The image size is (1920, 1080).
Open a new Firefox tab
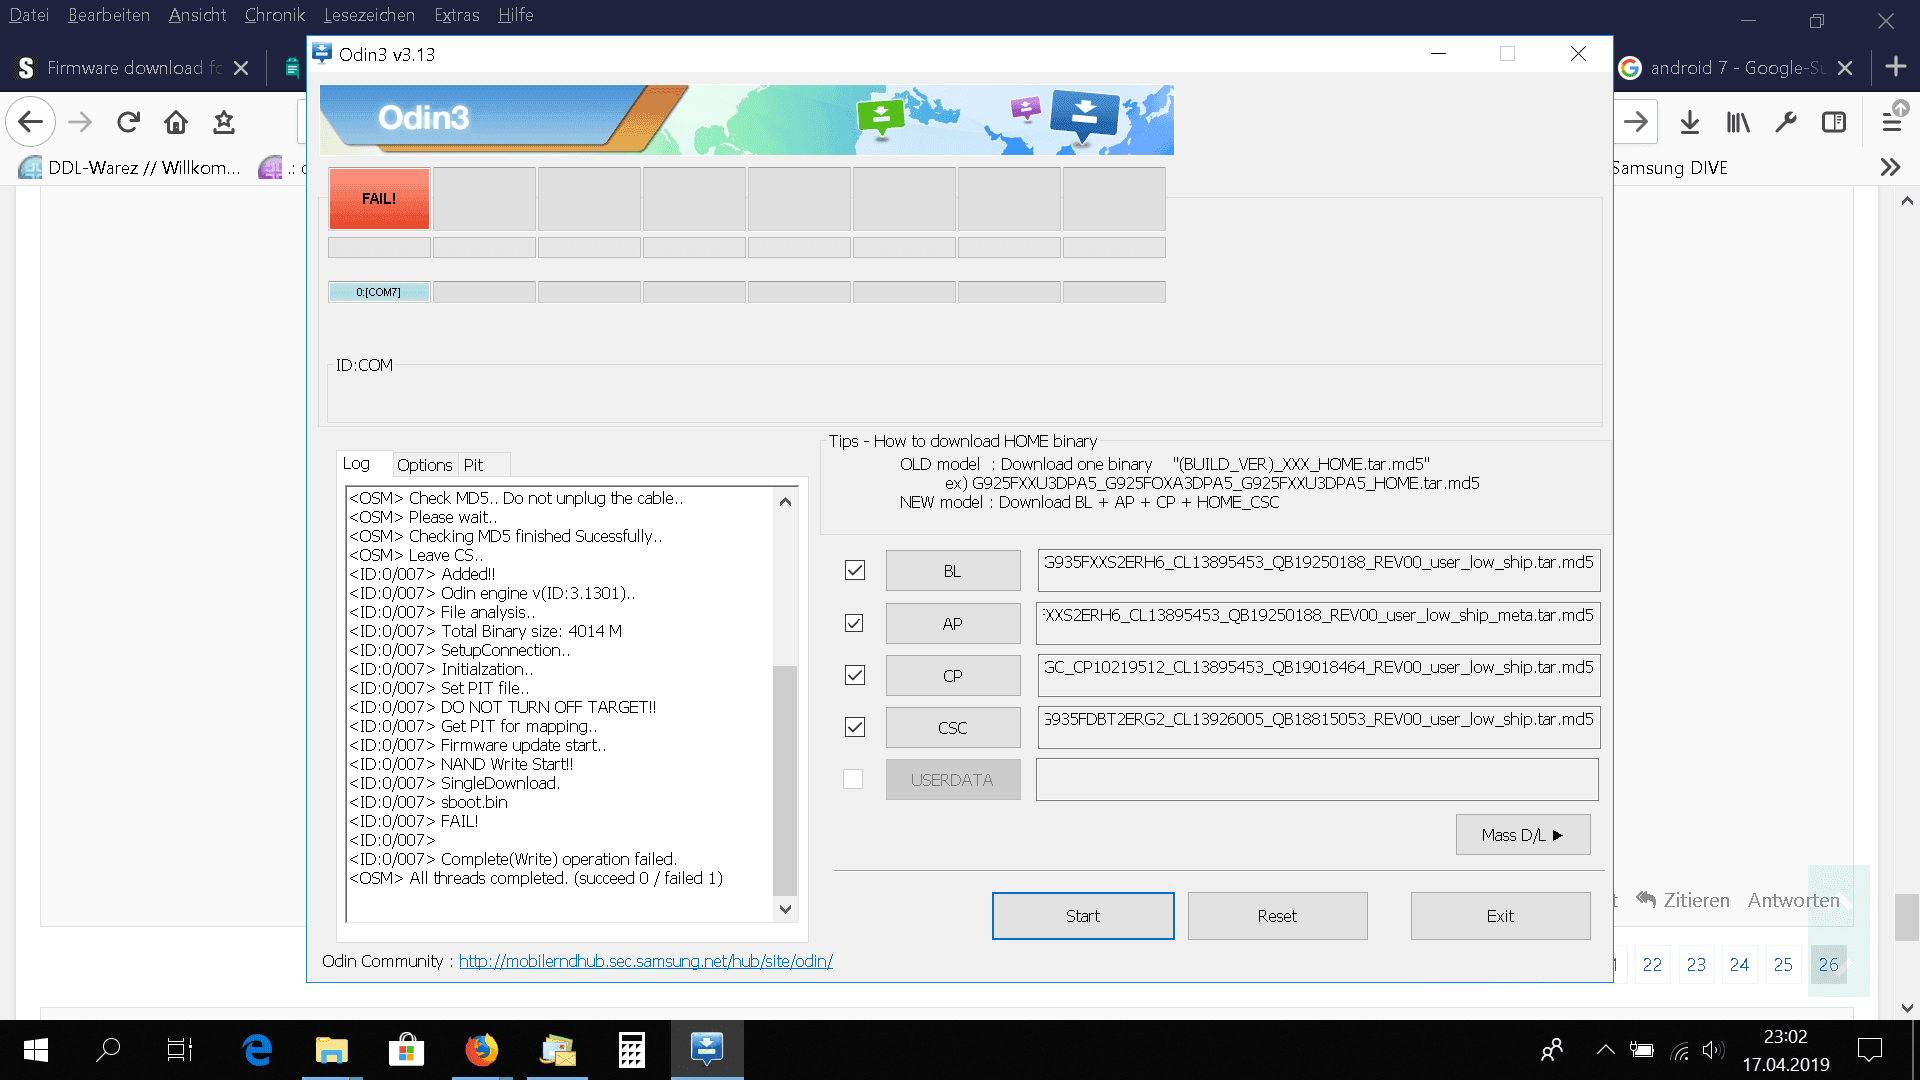coord(1895,67)
